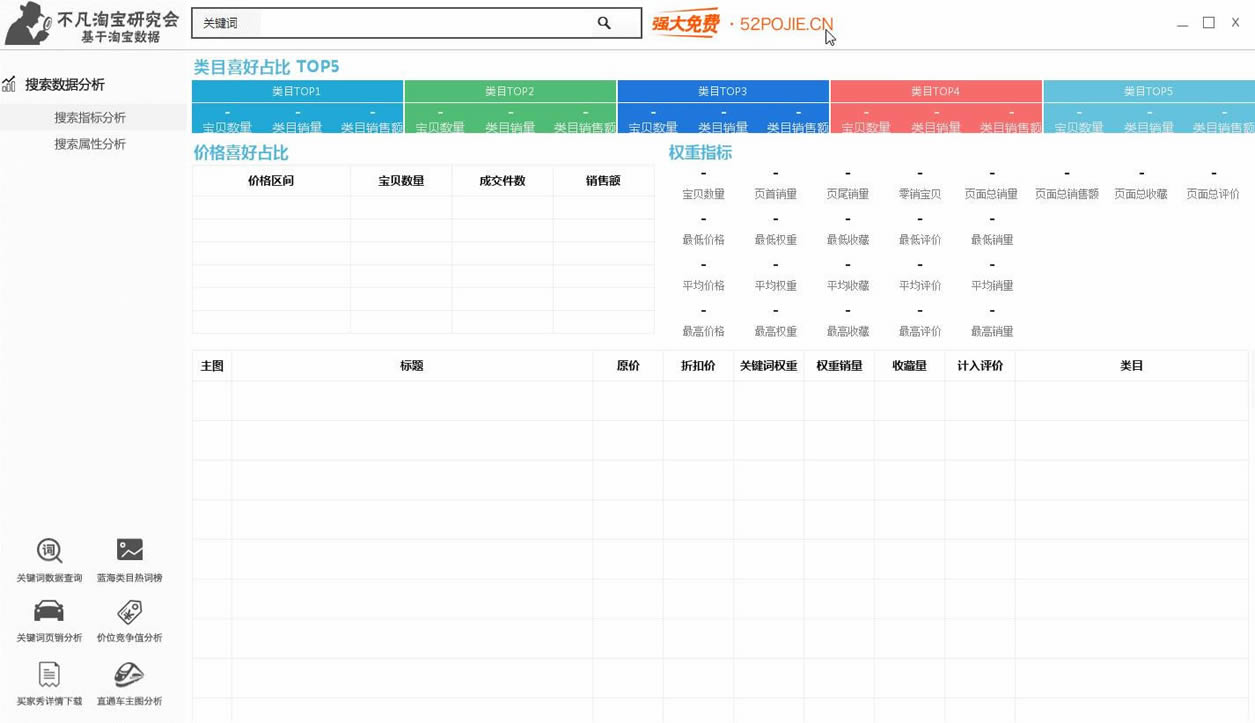Sort by the 权重销量 column header
The image size is (1255, 723).
(x=839, y=366)
